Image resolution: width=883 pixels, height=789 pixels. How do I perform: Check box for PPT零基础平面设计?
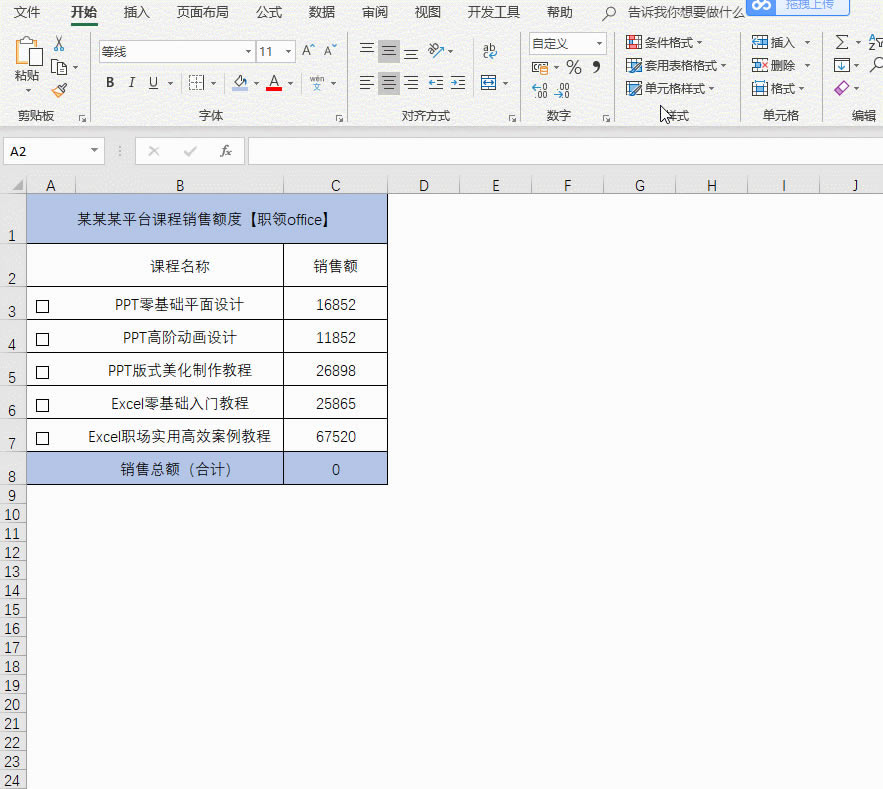[42, 306]
